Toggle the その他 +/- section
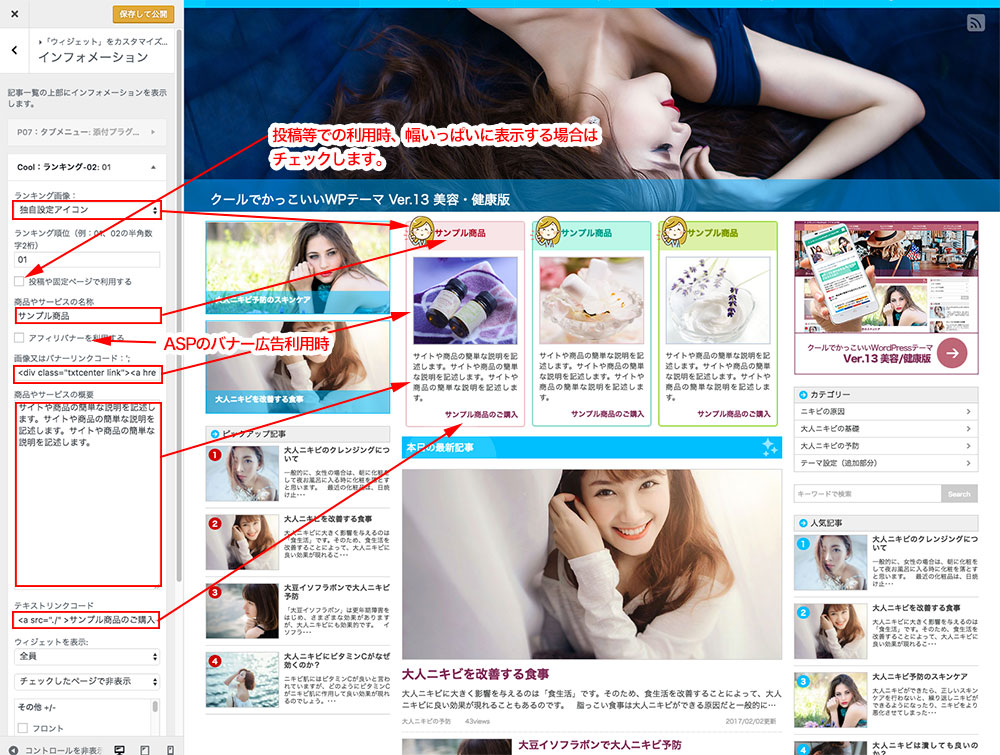The height and width of the screenshot is (755, 1000). click(x=37, y=707)
